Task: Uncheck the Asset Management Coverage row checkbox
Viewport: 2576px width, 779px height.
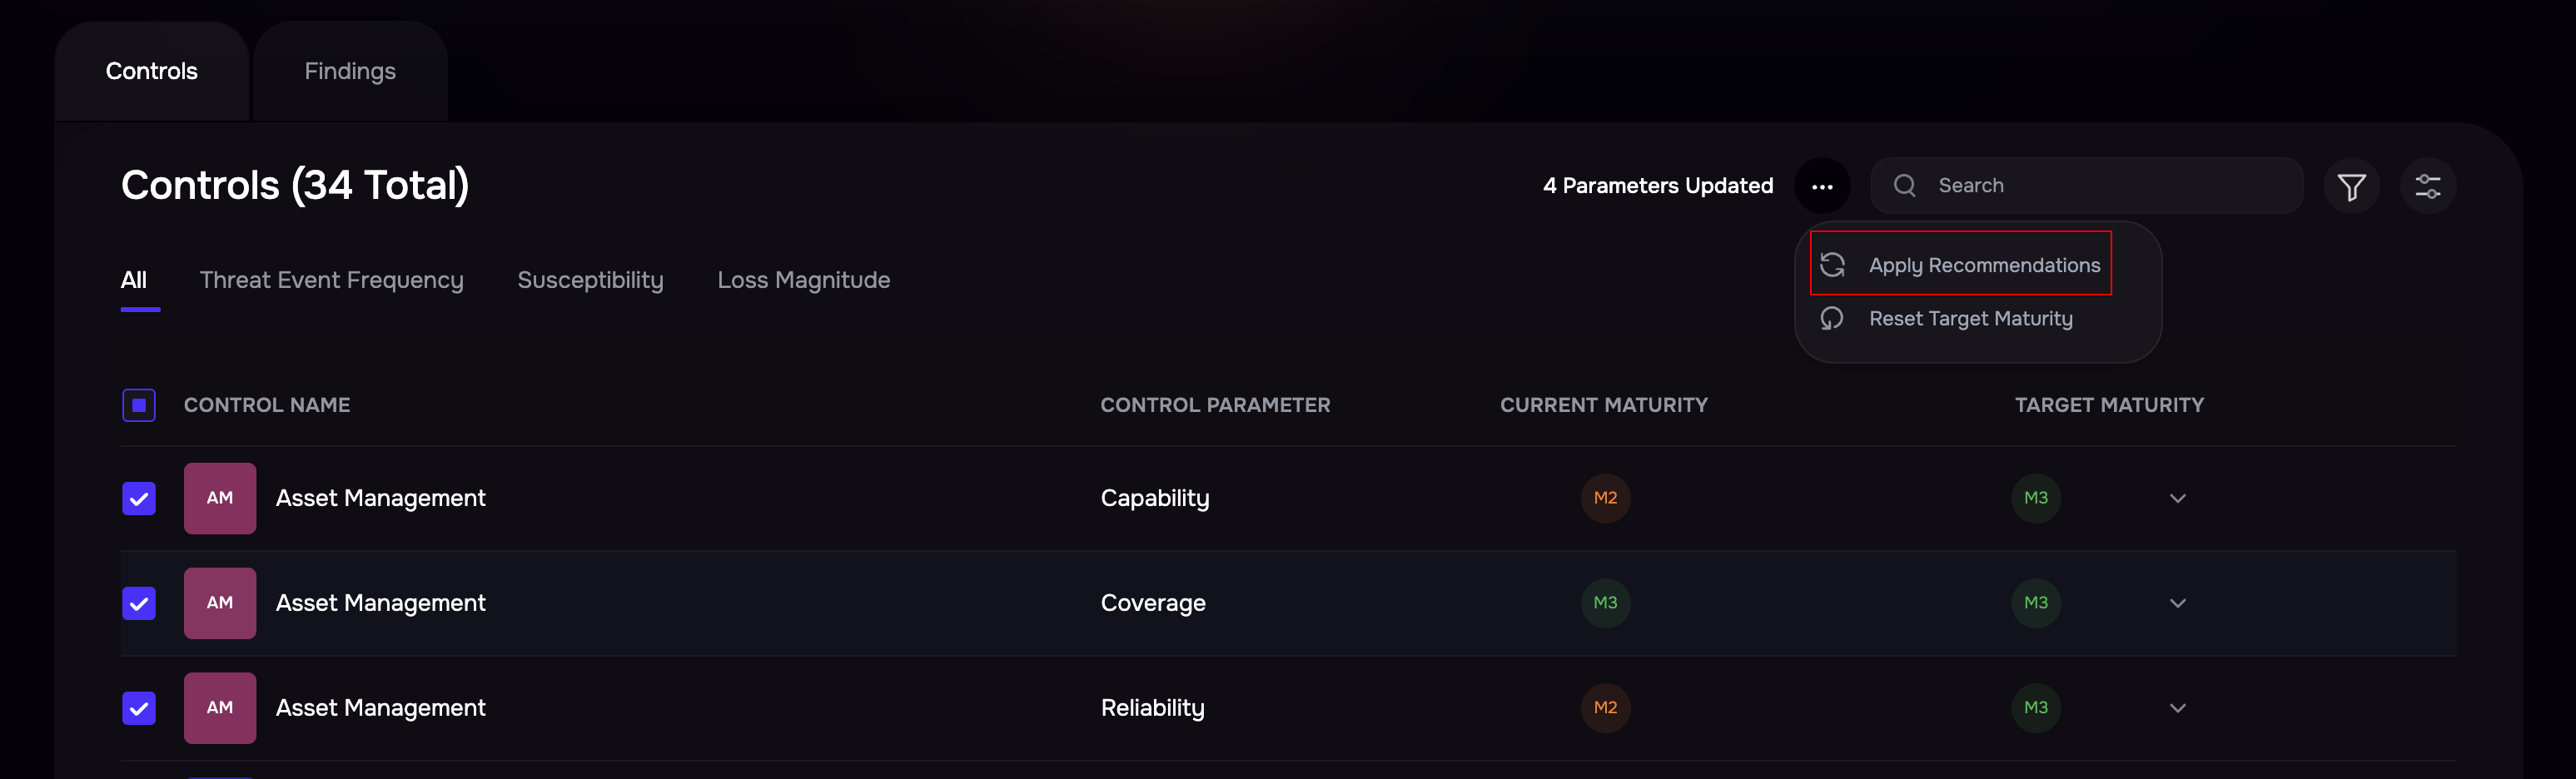Action: (x=139, y=603)
